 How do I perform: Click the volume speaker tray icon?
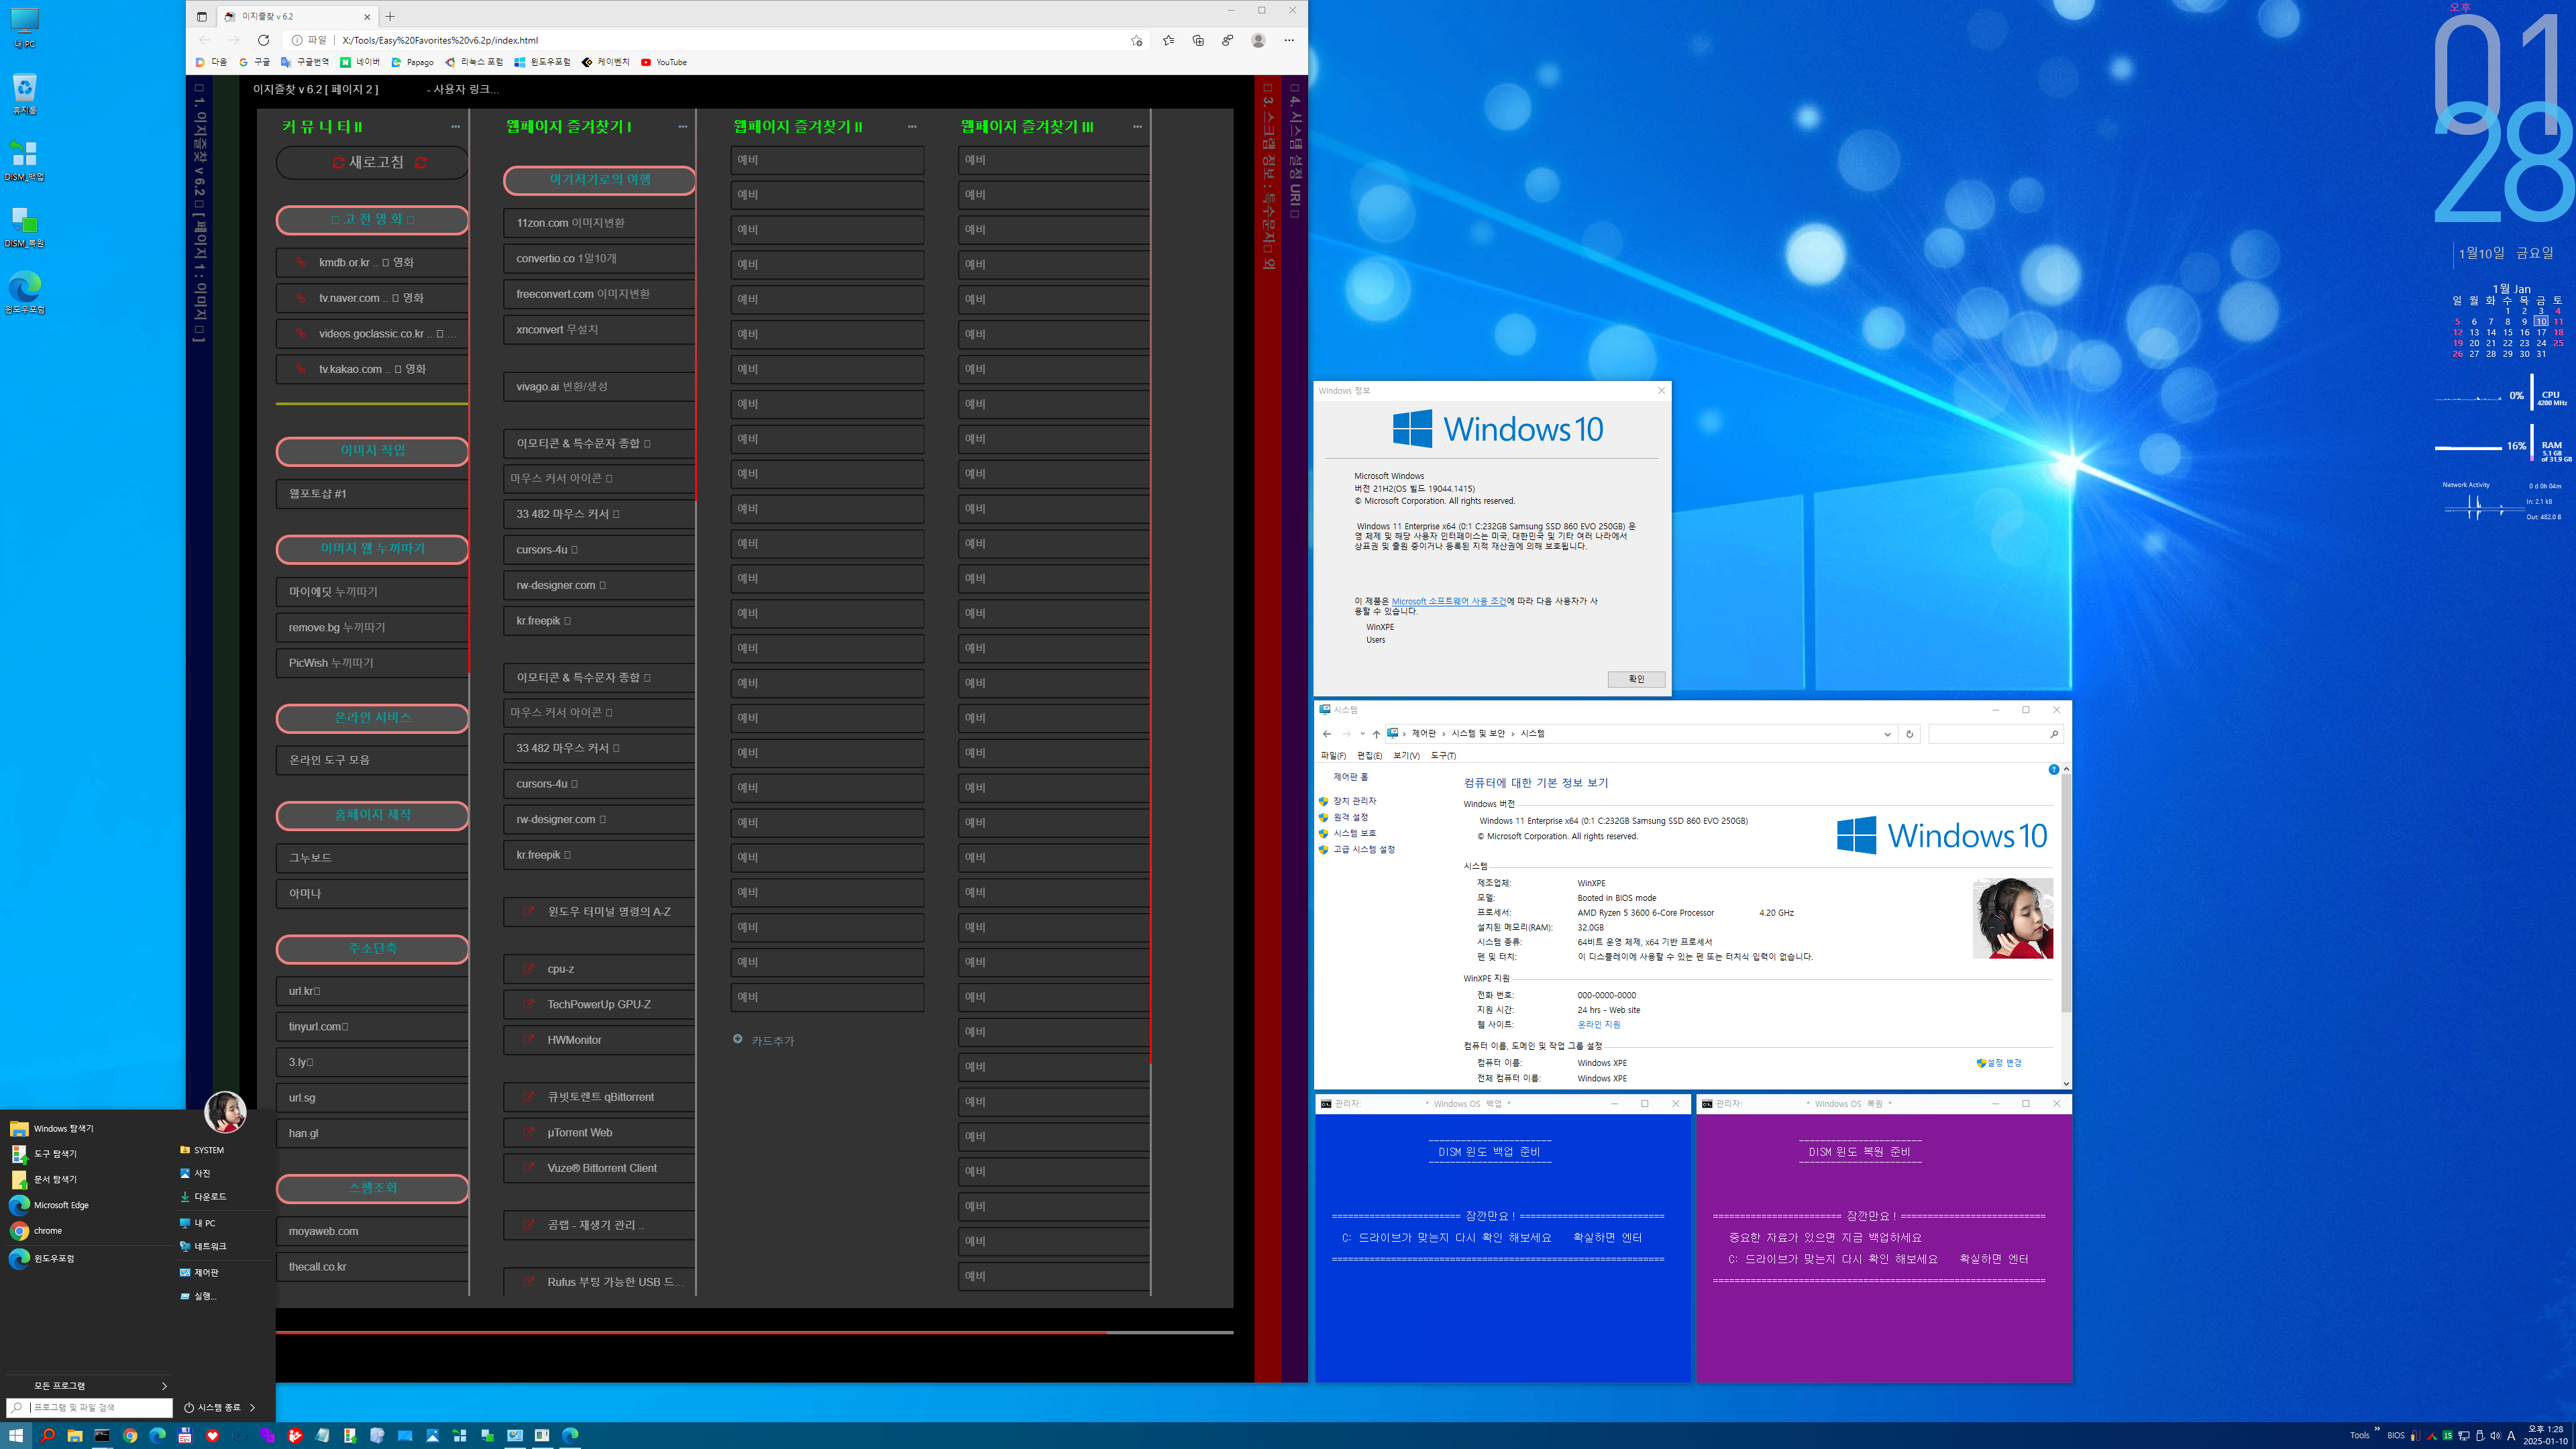click(x=2495, y=1435)
